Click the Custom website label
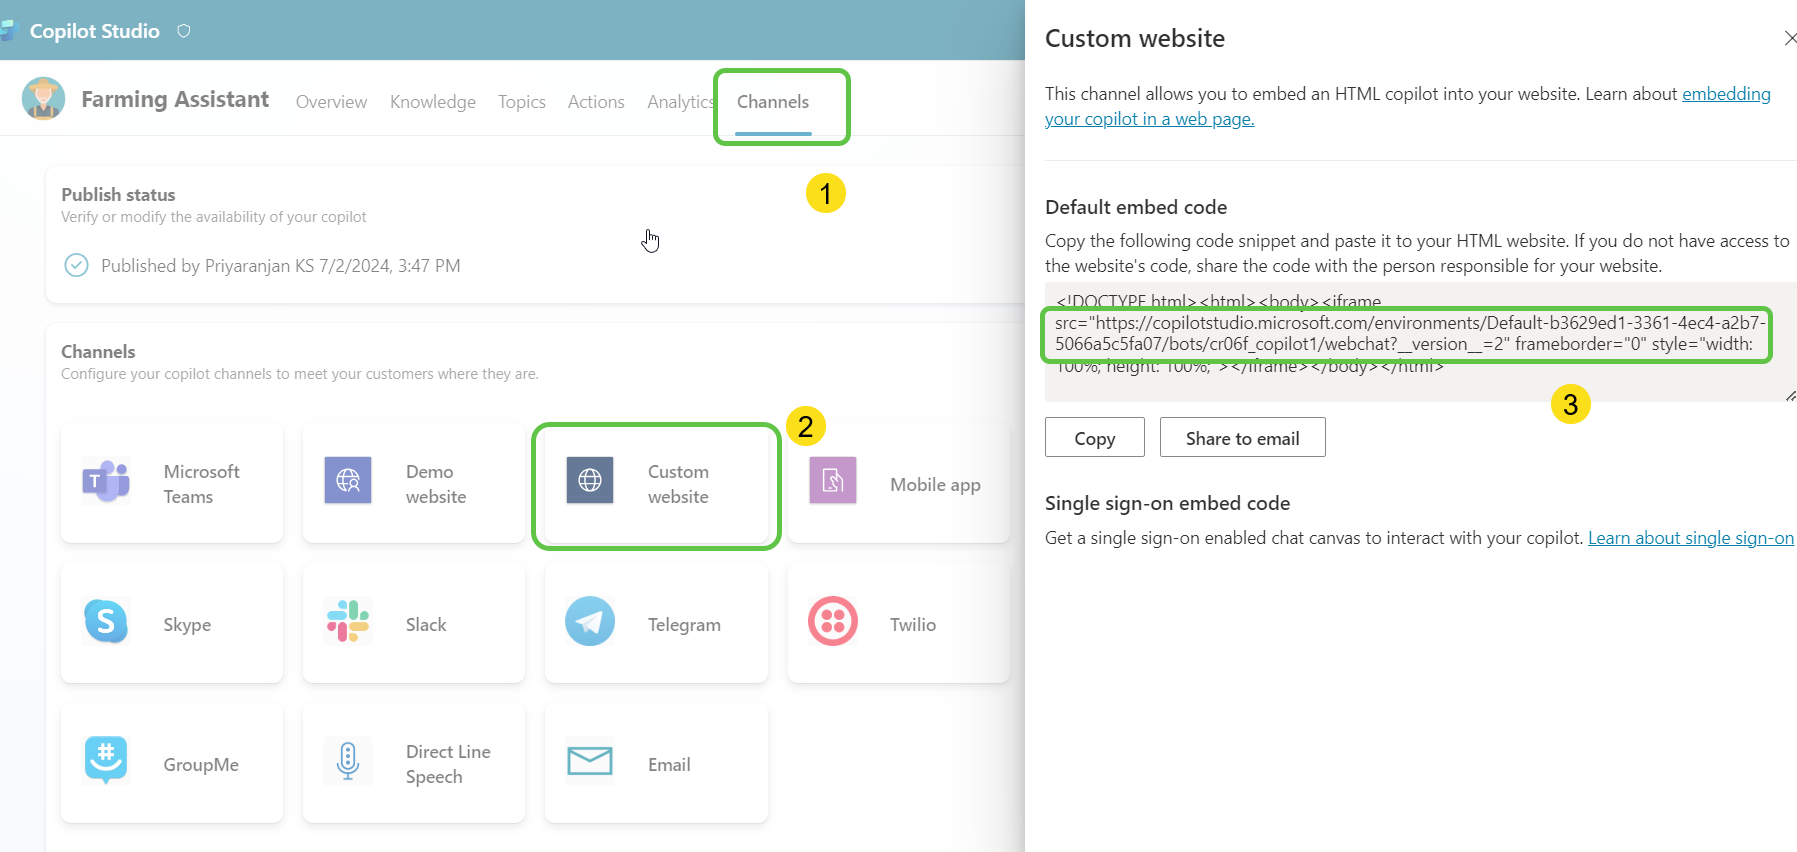 pos(678,484)
